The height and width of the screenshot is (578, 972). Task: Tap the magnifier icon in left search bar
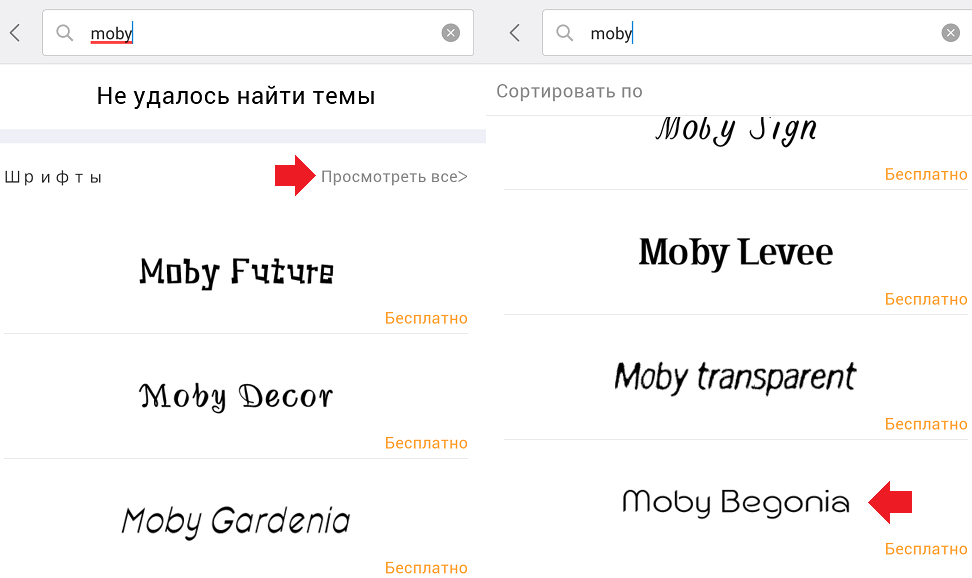(x=65, y=33)
